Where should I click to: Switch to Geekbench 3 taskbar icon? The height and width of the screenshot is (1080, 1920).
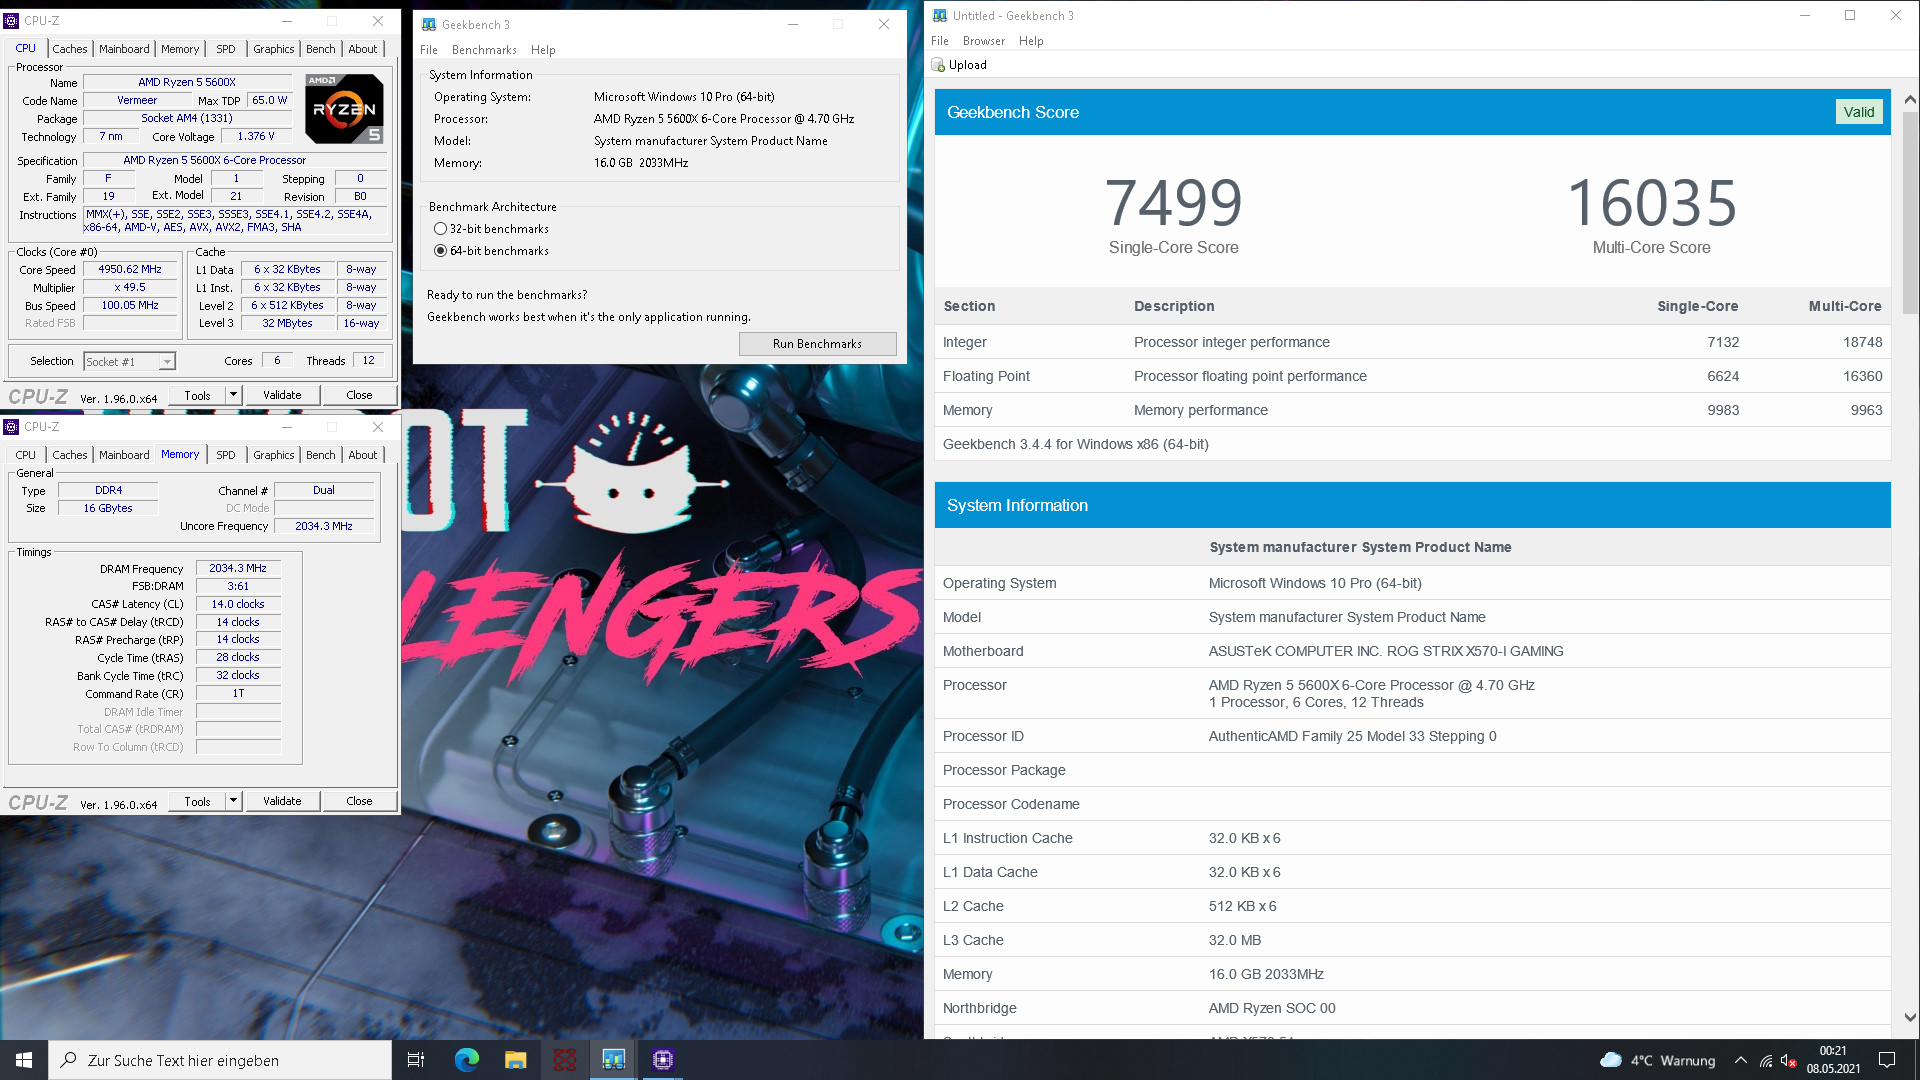tap(613, 1060)
